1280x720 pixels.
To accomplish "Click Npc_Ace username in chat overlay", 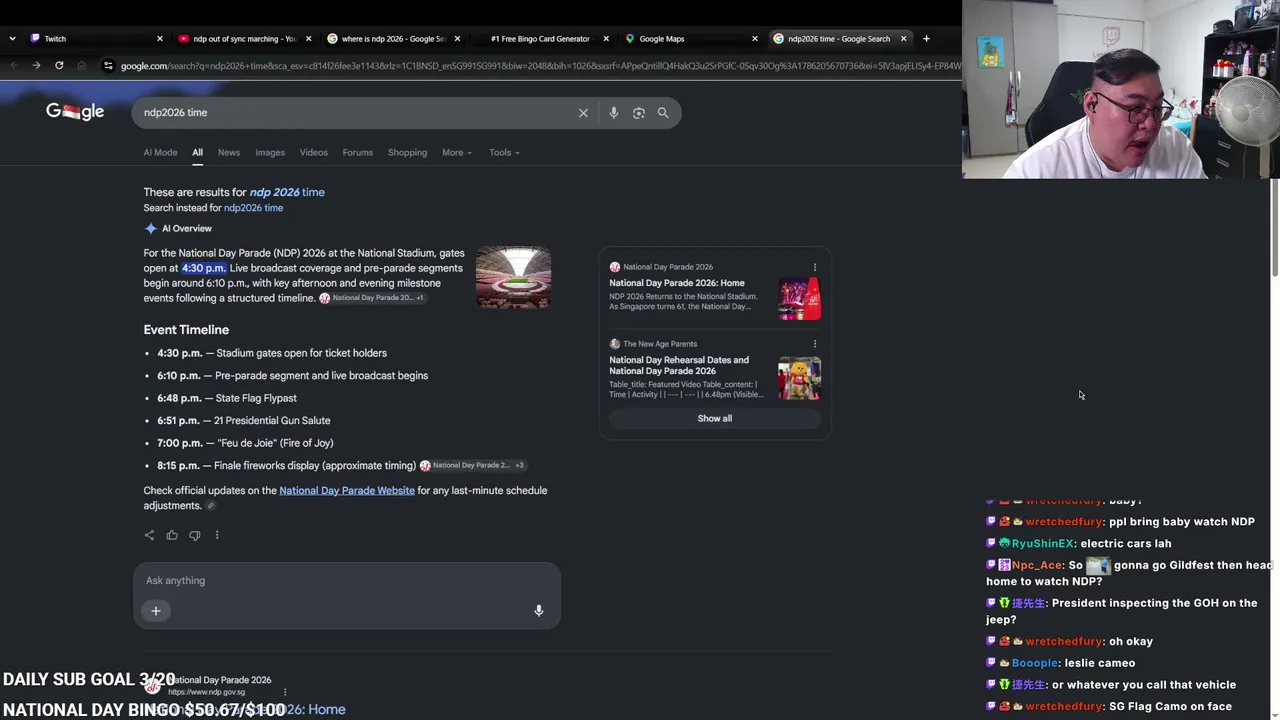I will point(1036,566).
